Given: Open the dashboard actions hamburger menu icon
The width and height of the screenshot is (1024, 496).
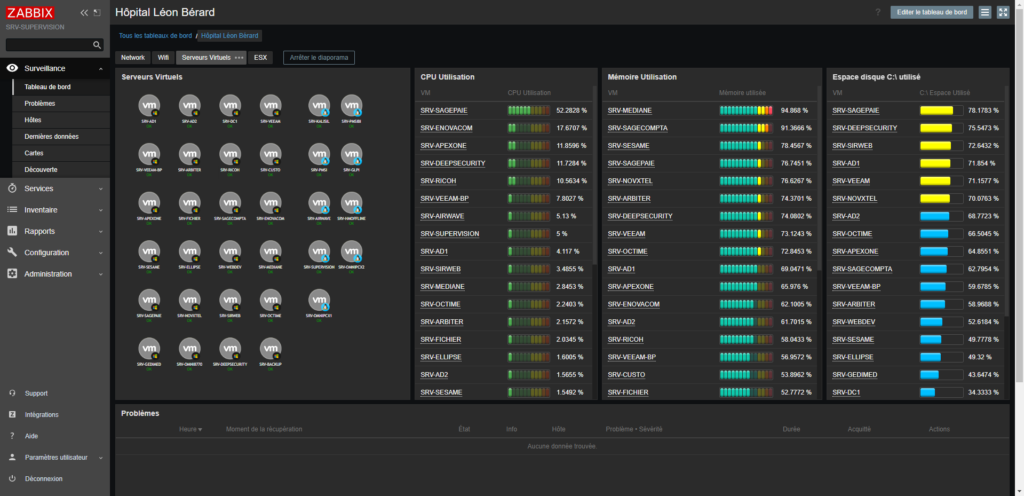Looking at the screenshot, I should pyautogui.click(x=985, y=12).
